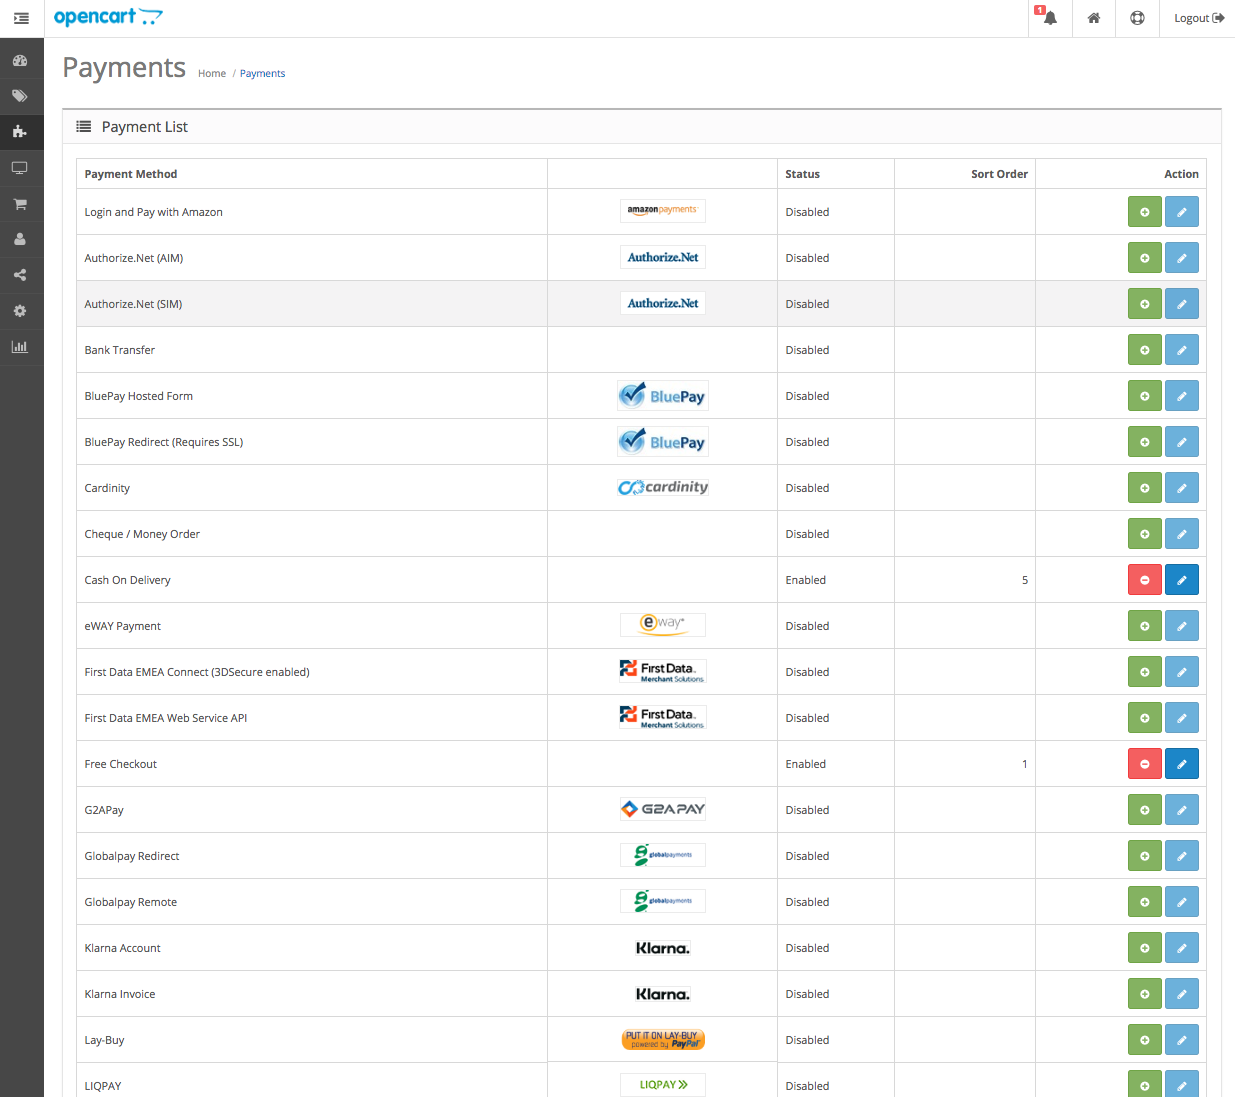Image resolution: width=1235 pixels, height=1097 pixels.
Task: Open the Sales shopping cart sidebar icon
Action: click(20, 204)
